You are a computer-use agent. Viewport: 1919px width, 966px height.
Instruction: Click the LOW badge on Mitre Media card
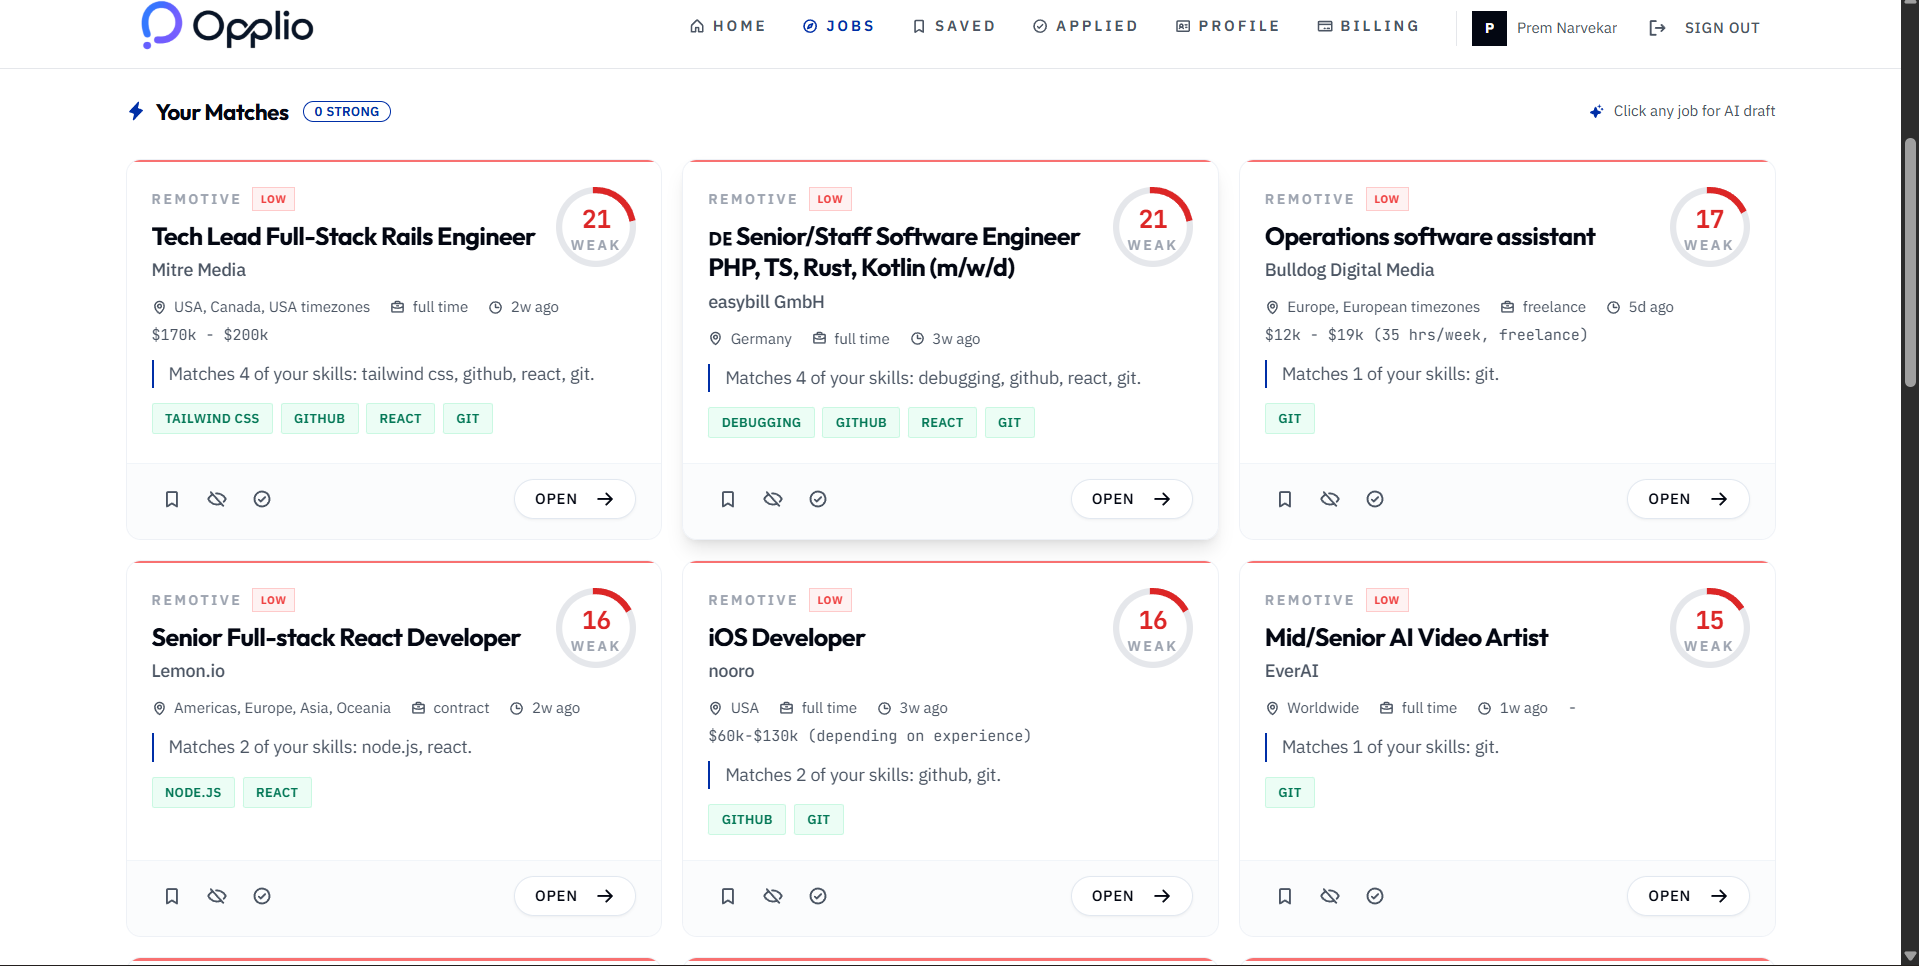click(x=273, y=199)
